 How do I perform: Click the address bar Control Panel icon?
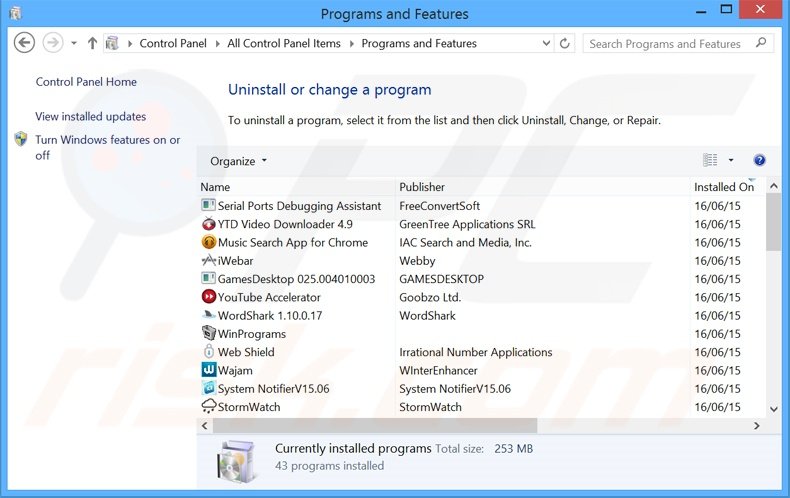(x=112, y=43)
